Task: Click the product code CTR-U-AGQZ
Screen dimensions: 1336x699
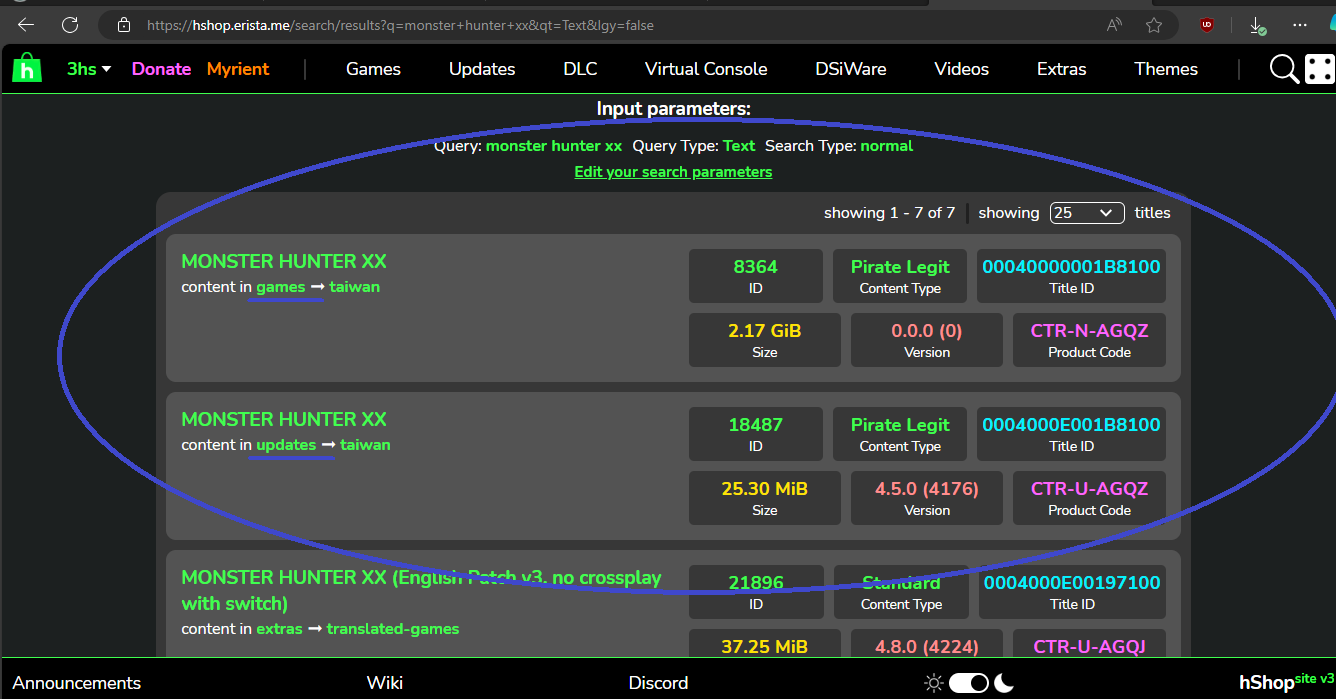Action: tap(1089, 489)
